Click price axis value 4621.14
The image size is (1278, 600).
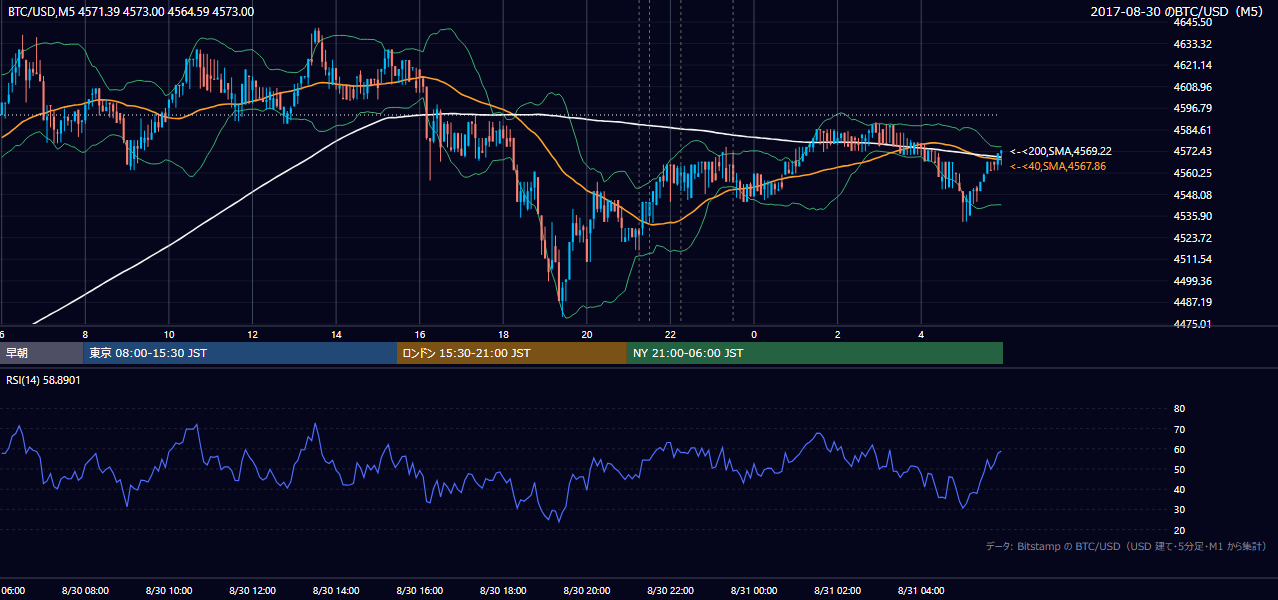click(x=1193, y=65)
